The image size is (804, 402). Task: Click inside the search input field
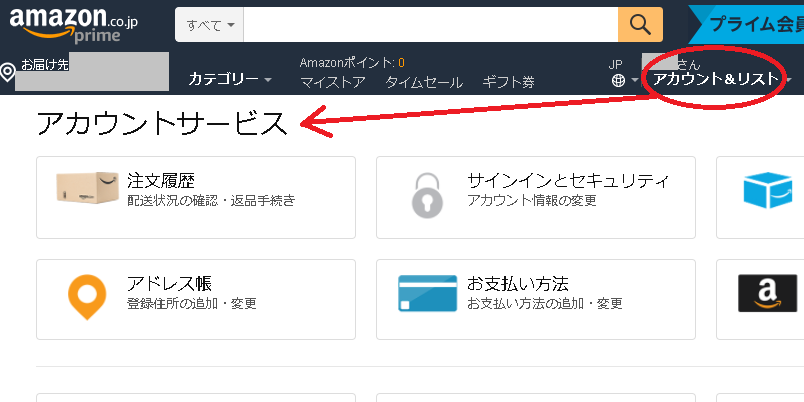[431, 25]
